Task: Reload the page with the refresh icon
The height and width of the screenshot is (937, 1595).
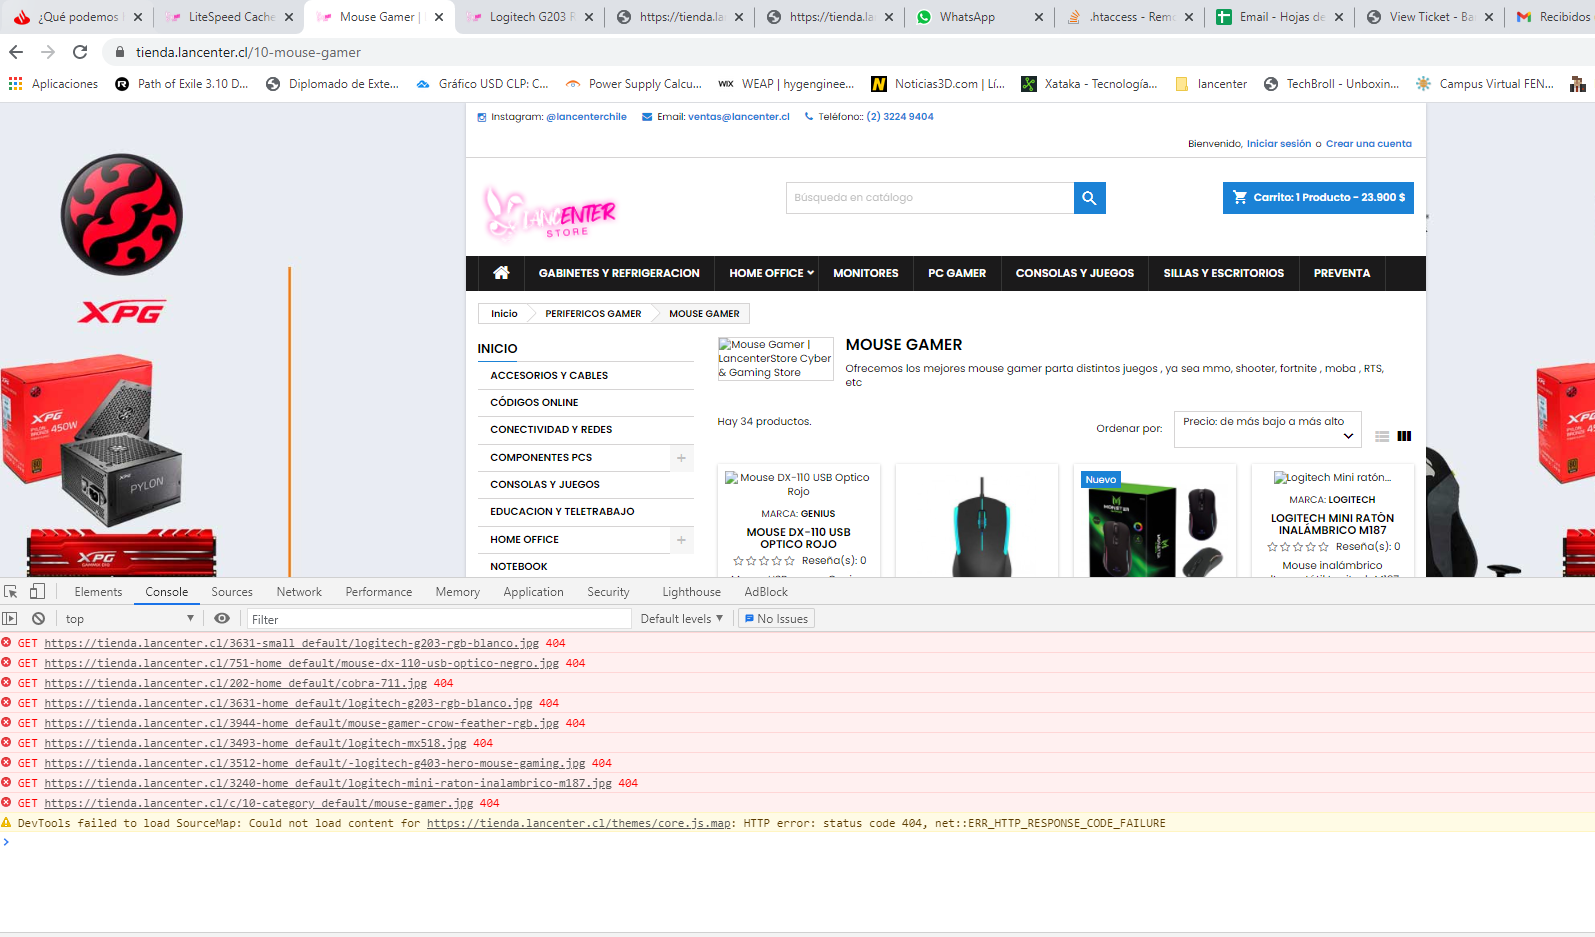Action: [x=80, y=52]
